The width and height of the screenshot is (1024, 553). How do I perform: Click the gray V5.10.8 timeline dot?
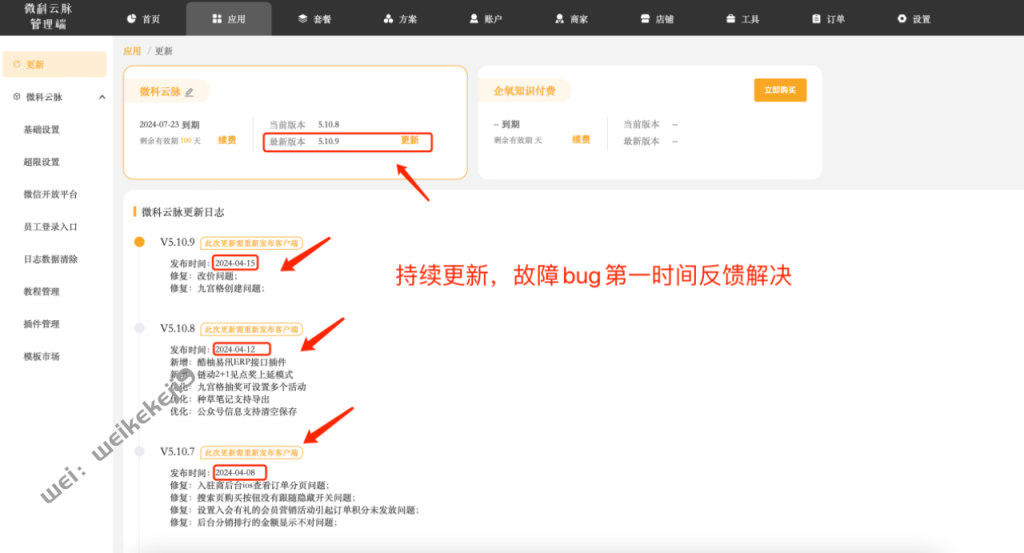pos(139,328)
